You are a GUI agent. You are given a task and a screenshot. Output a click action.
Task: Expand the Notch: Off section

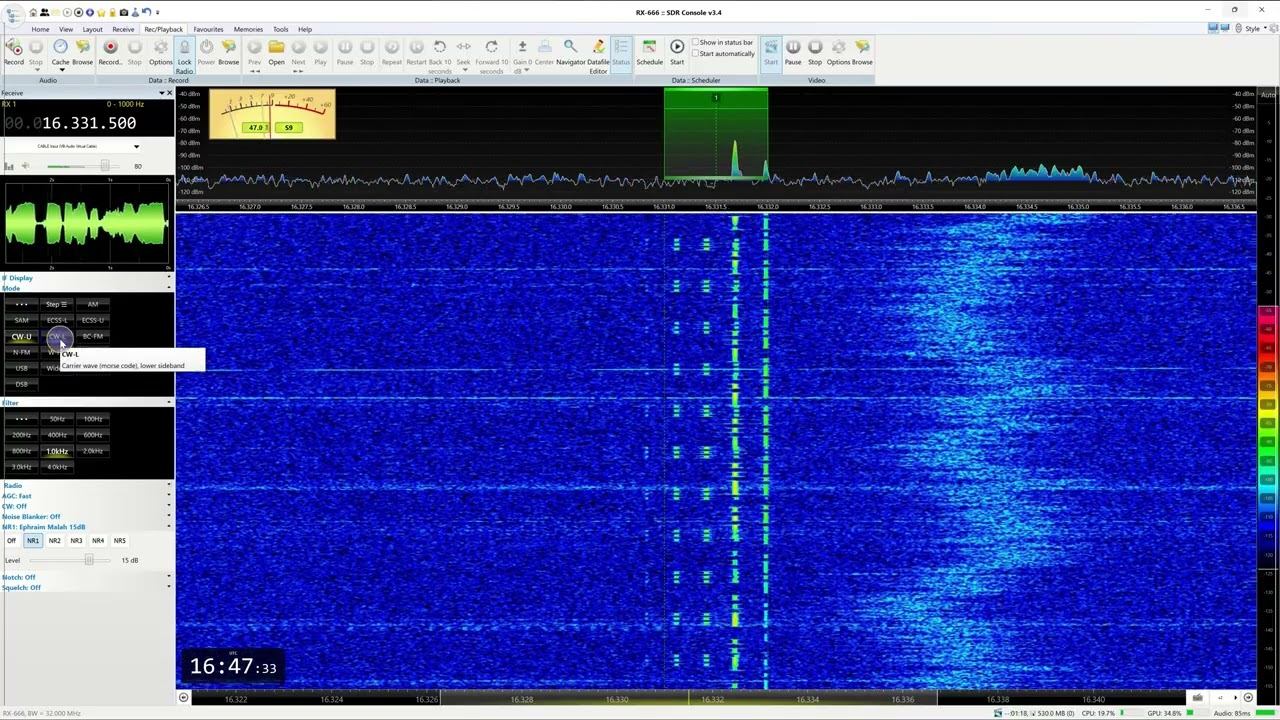click(x=85, y=577)
